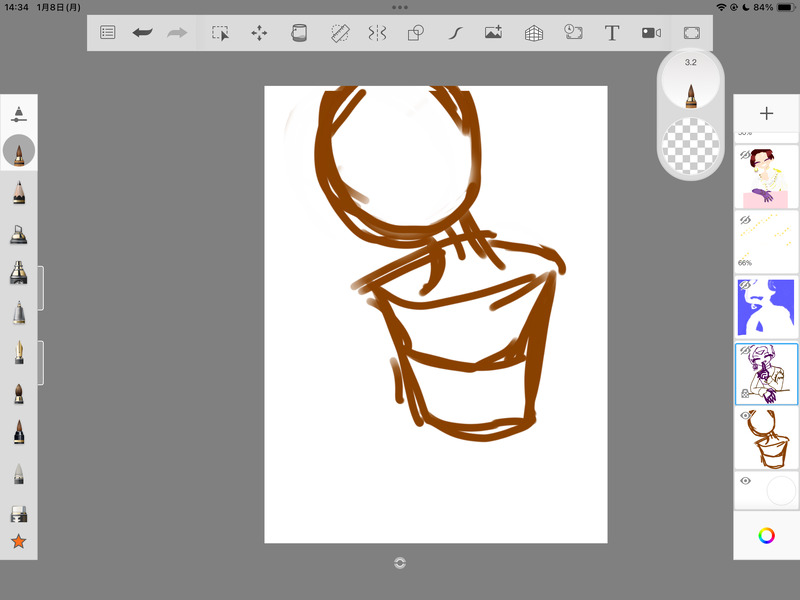Select the selection marquee tool
Screen dimensions: 800x600
[x=220, y=33]
